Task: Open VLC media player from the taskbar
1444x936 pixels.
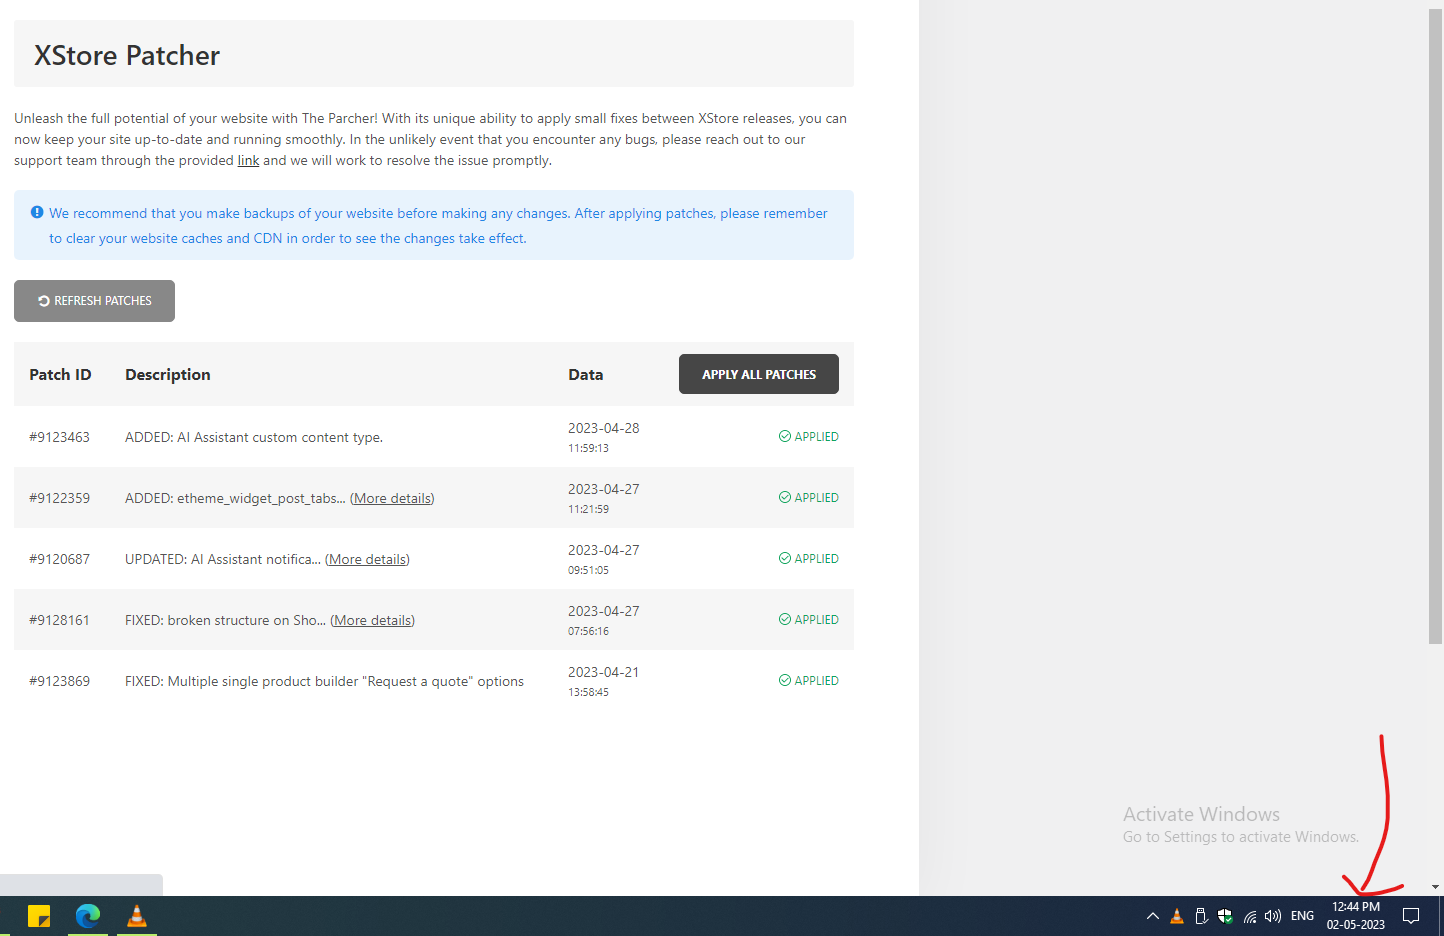Action: click(137, 916)
